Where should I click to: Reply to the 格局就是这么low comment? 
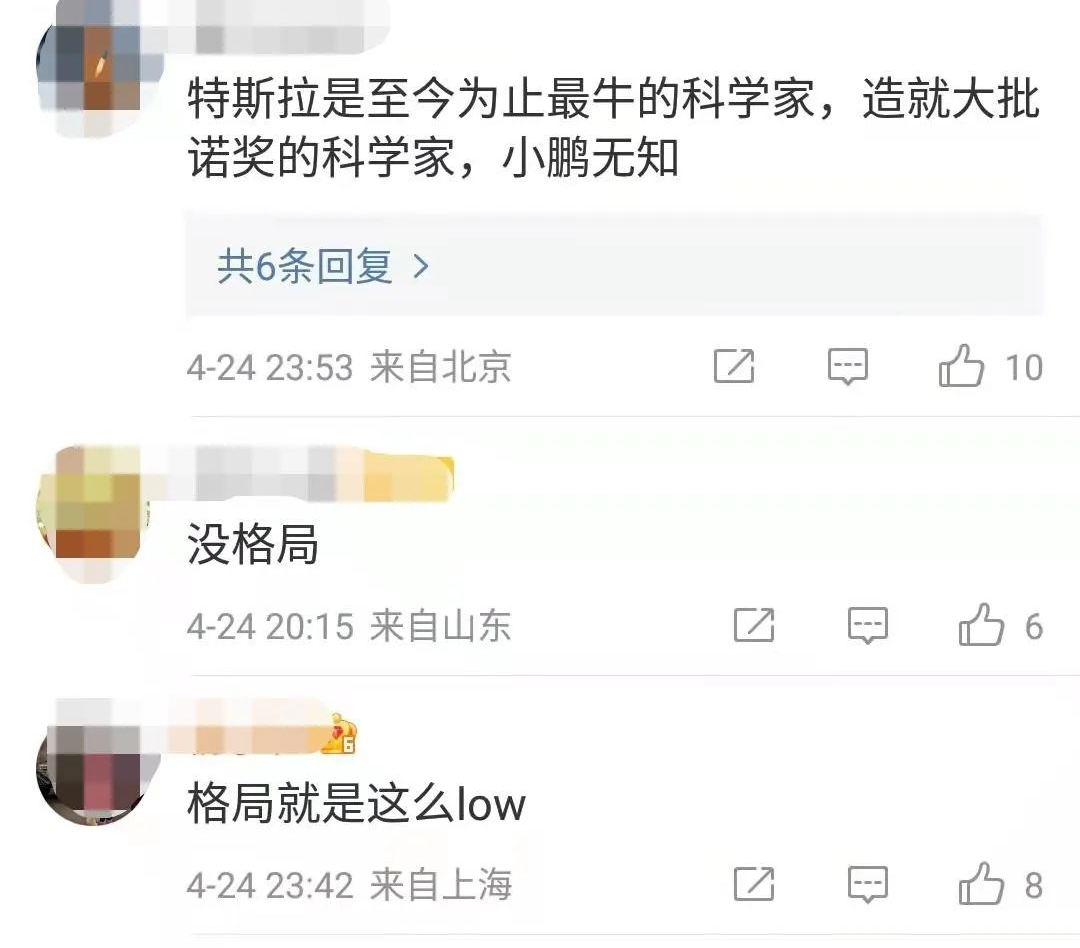point(868,885)
